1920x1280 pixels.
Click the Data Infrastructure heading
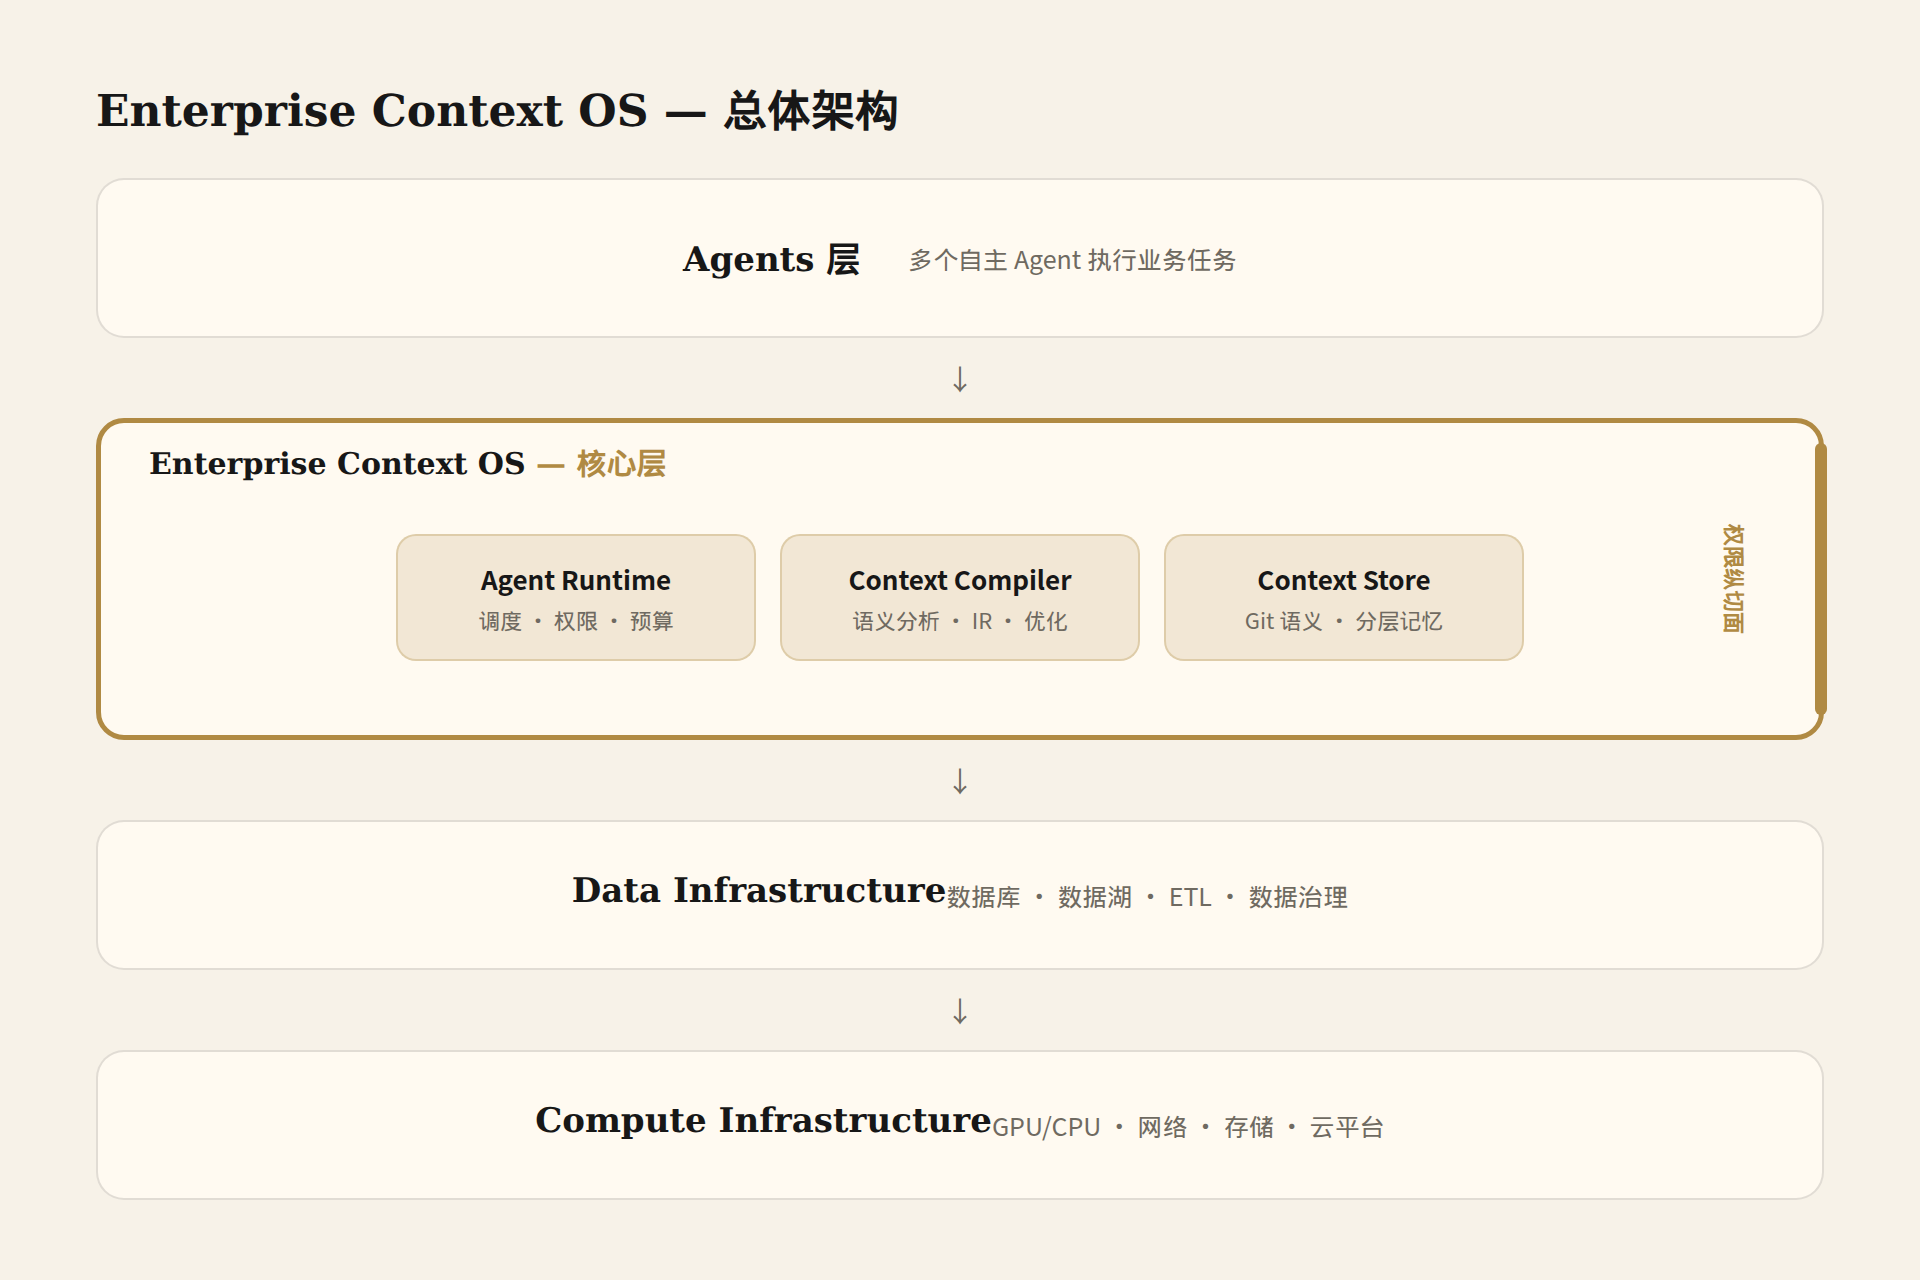pos(759,890)
